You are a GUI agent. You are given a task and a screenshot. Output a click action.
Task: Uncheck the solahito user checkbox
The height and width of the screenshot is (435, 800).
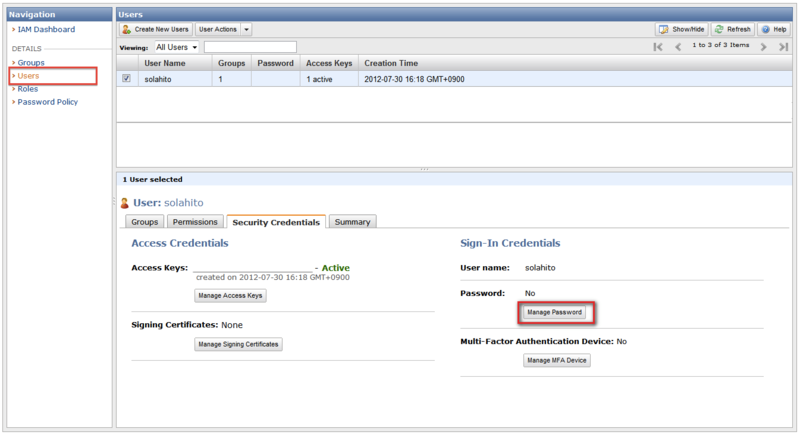coord(127,79)
